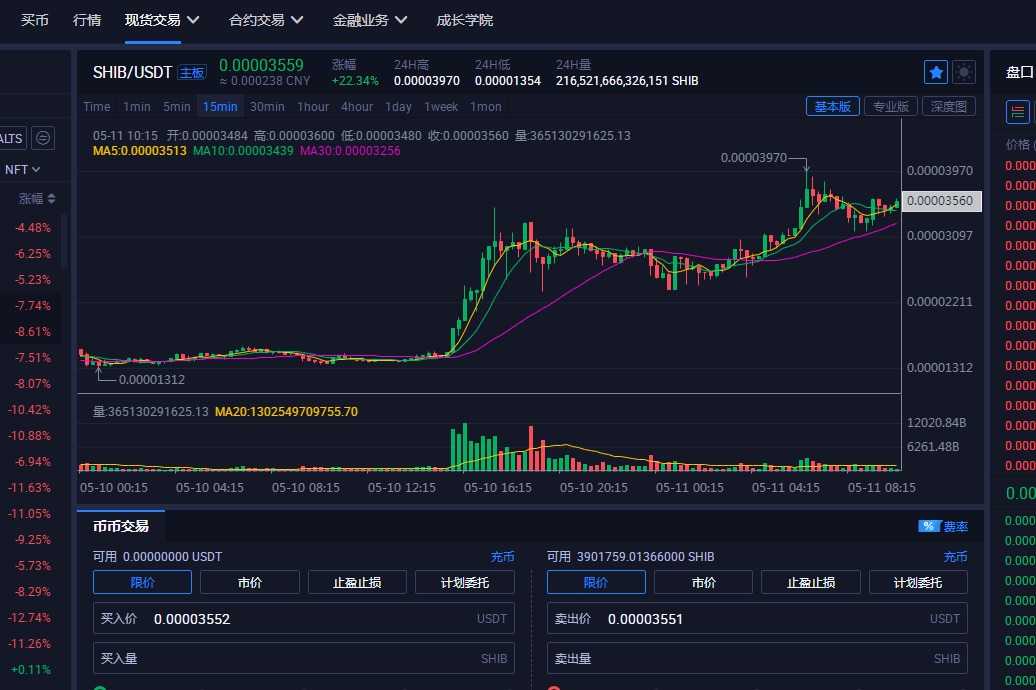Click the swap icon beside ALTS
This screenshot has width=1036, height=690.
coord(43,138)
